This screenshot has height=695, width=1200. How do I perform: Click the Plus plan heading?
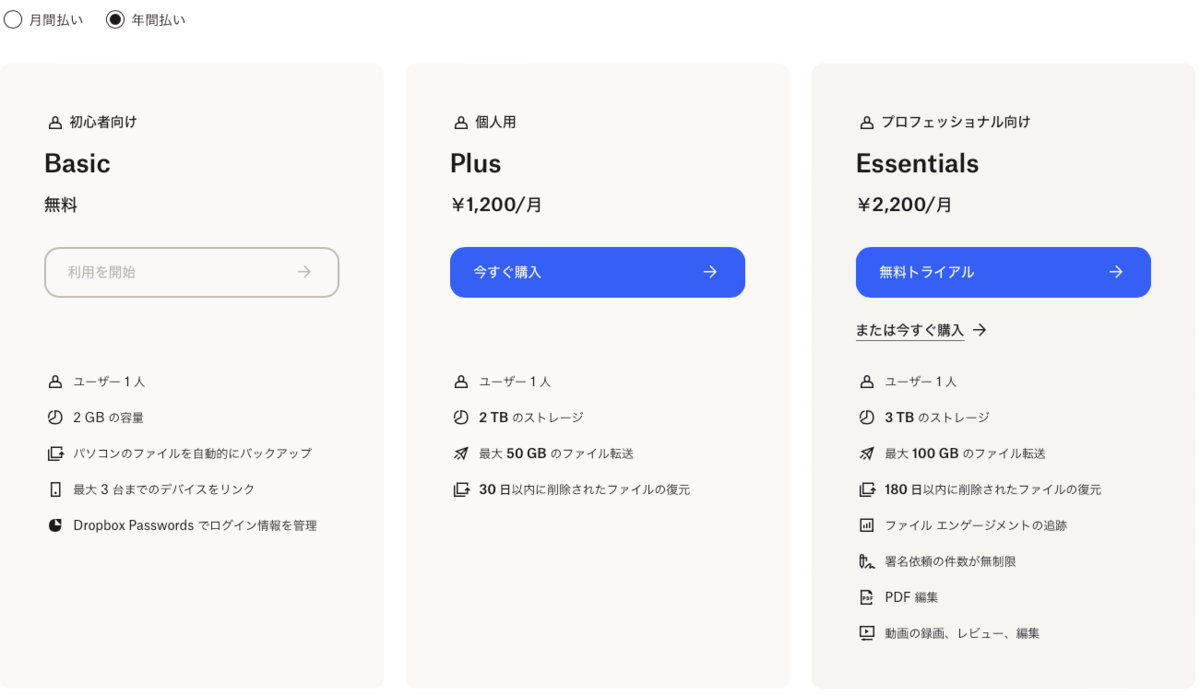(476, 164)
